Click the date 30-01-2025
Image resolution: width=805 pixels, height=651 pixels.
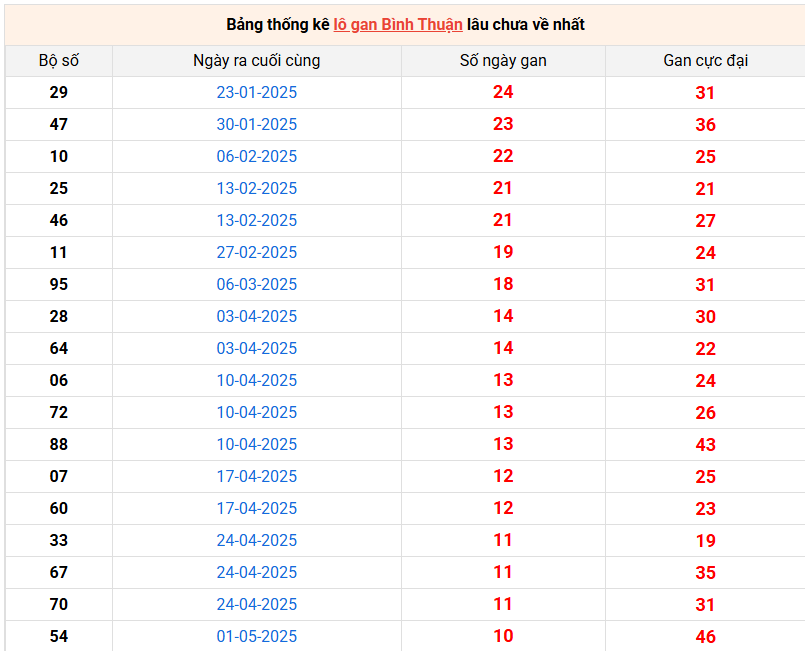click(257, 124)
